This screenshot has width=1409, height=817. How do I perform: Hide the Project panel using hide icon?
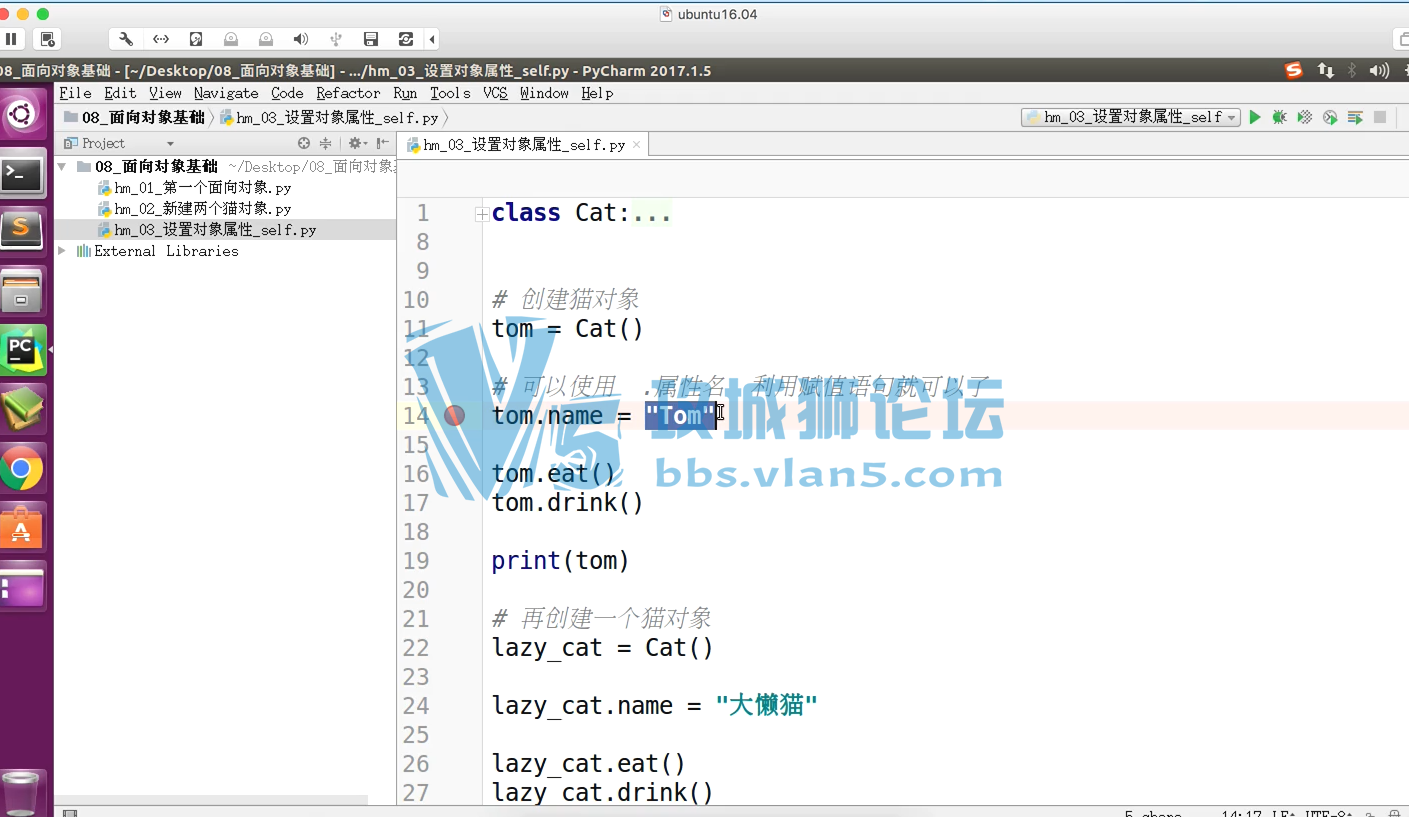click(x=383, y=143)
